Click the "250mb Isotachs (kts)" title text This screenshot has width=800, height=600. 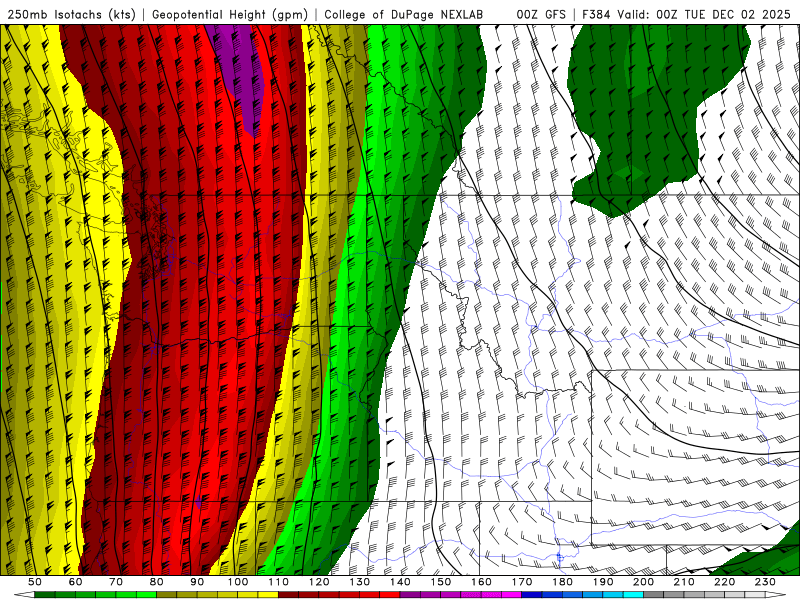click(71, 14)
